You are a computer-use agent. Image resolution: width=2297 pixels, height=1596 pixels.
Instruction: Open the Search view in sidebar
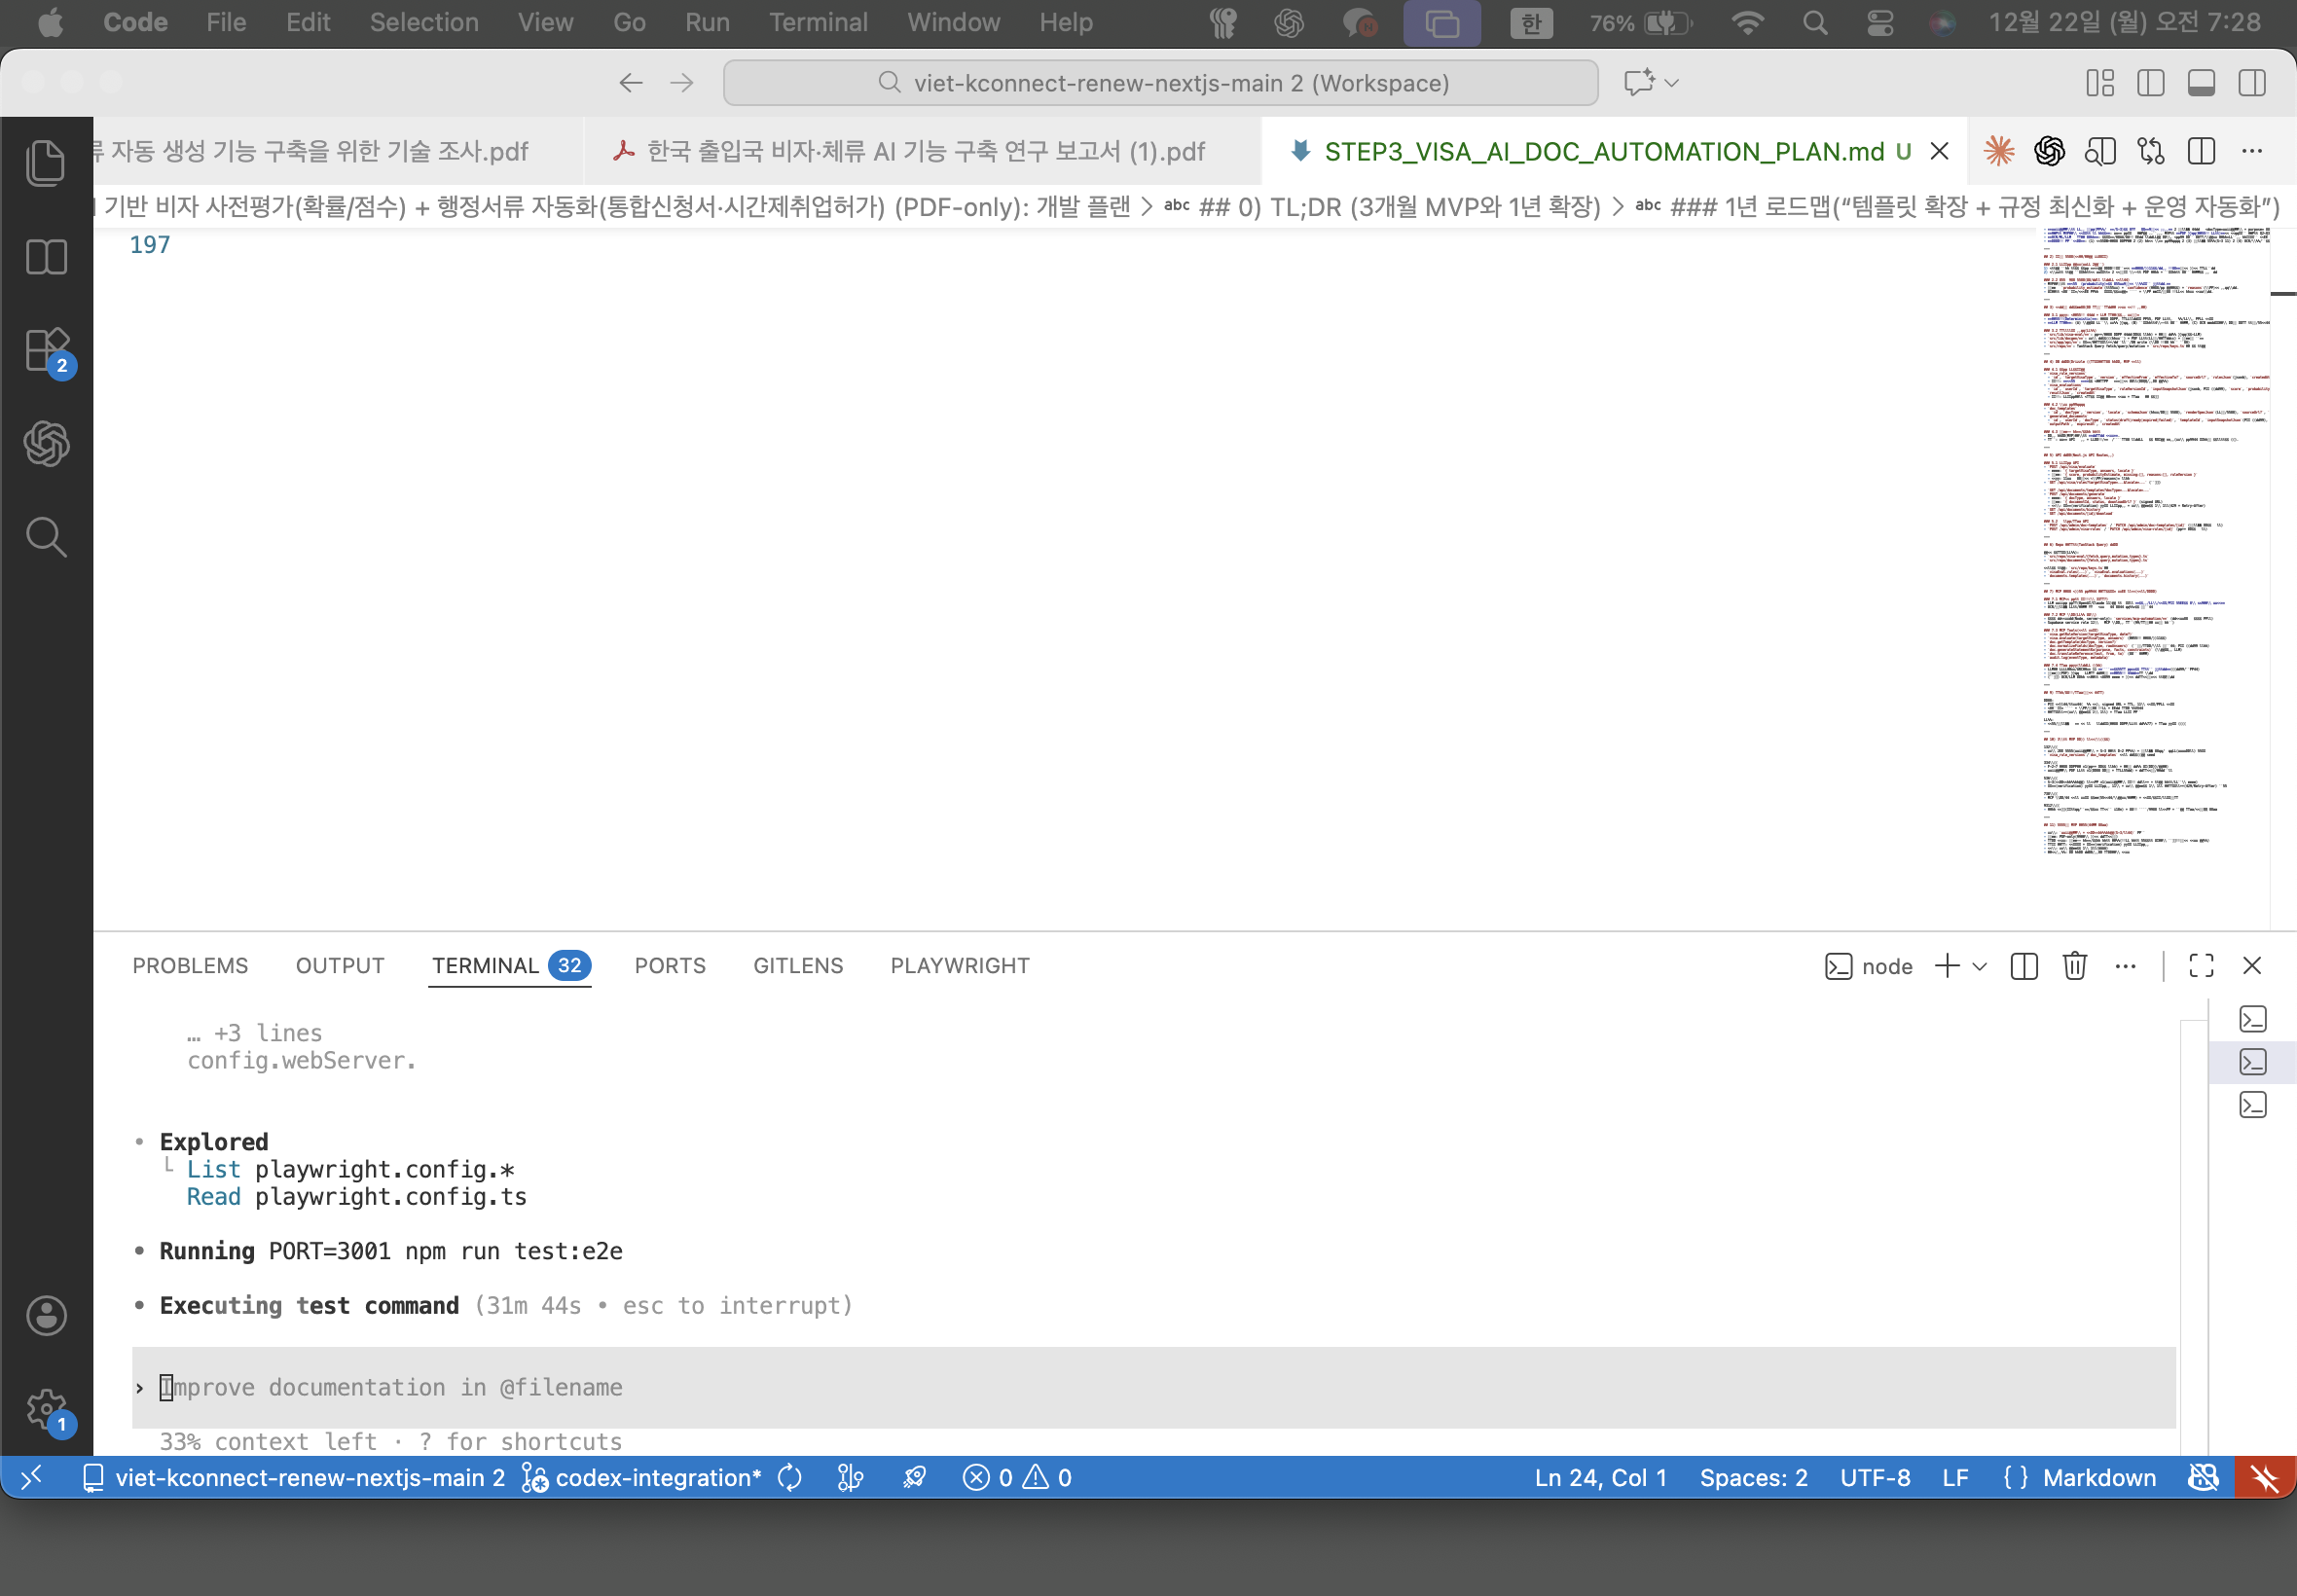pyautogui.click(x=46, y=537)
